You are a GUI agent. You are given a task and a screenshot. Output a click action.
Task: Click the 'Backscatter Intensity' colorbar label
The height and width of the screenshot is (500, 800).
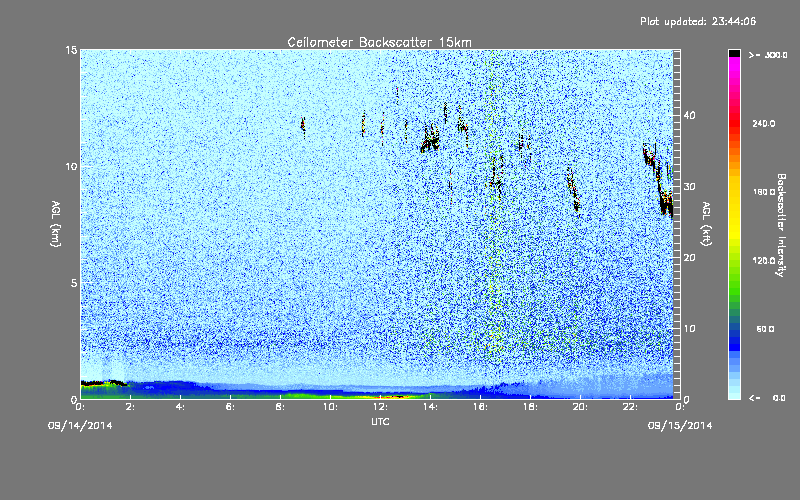click(781, 225)
